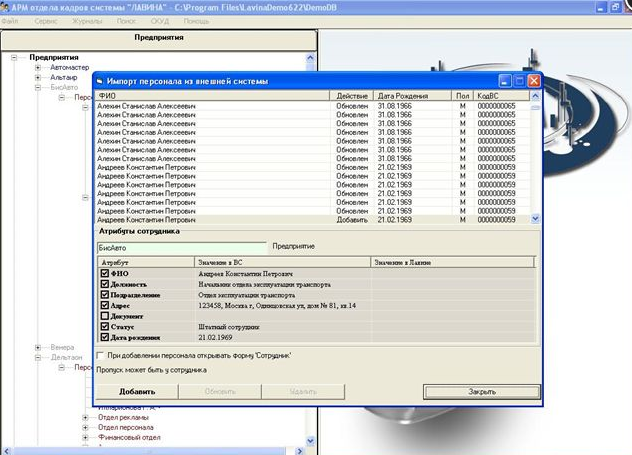
Task: Enable the Документ attribute checkbox
Action: [x=105, y=316]
